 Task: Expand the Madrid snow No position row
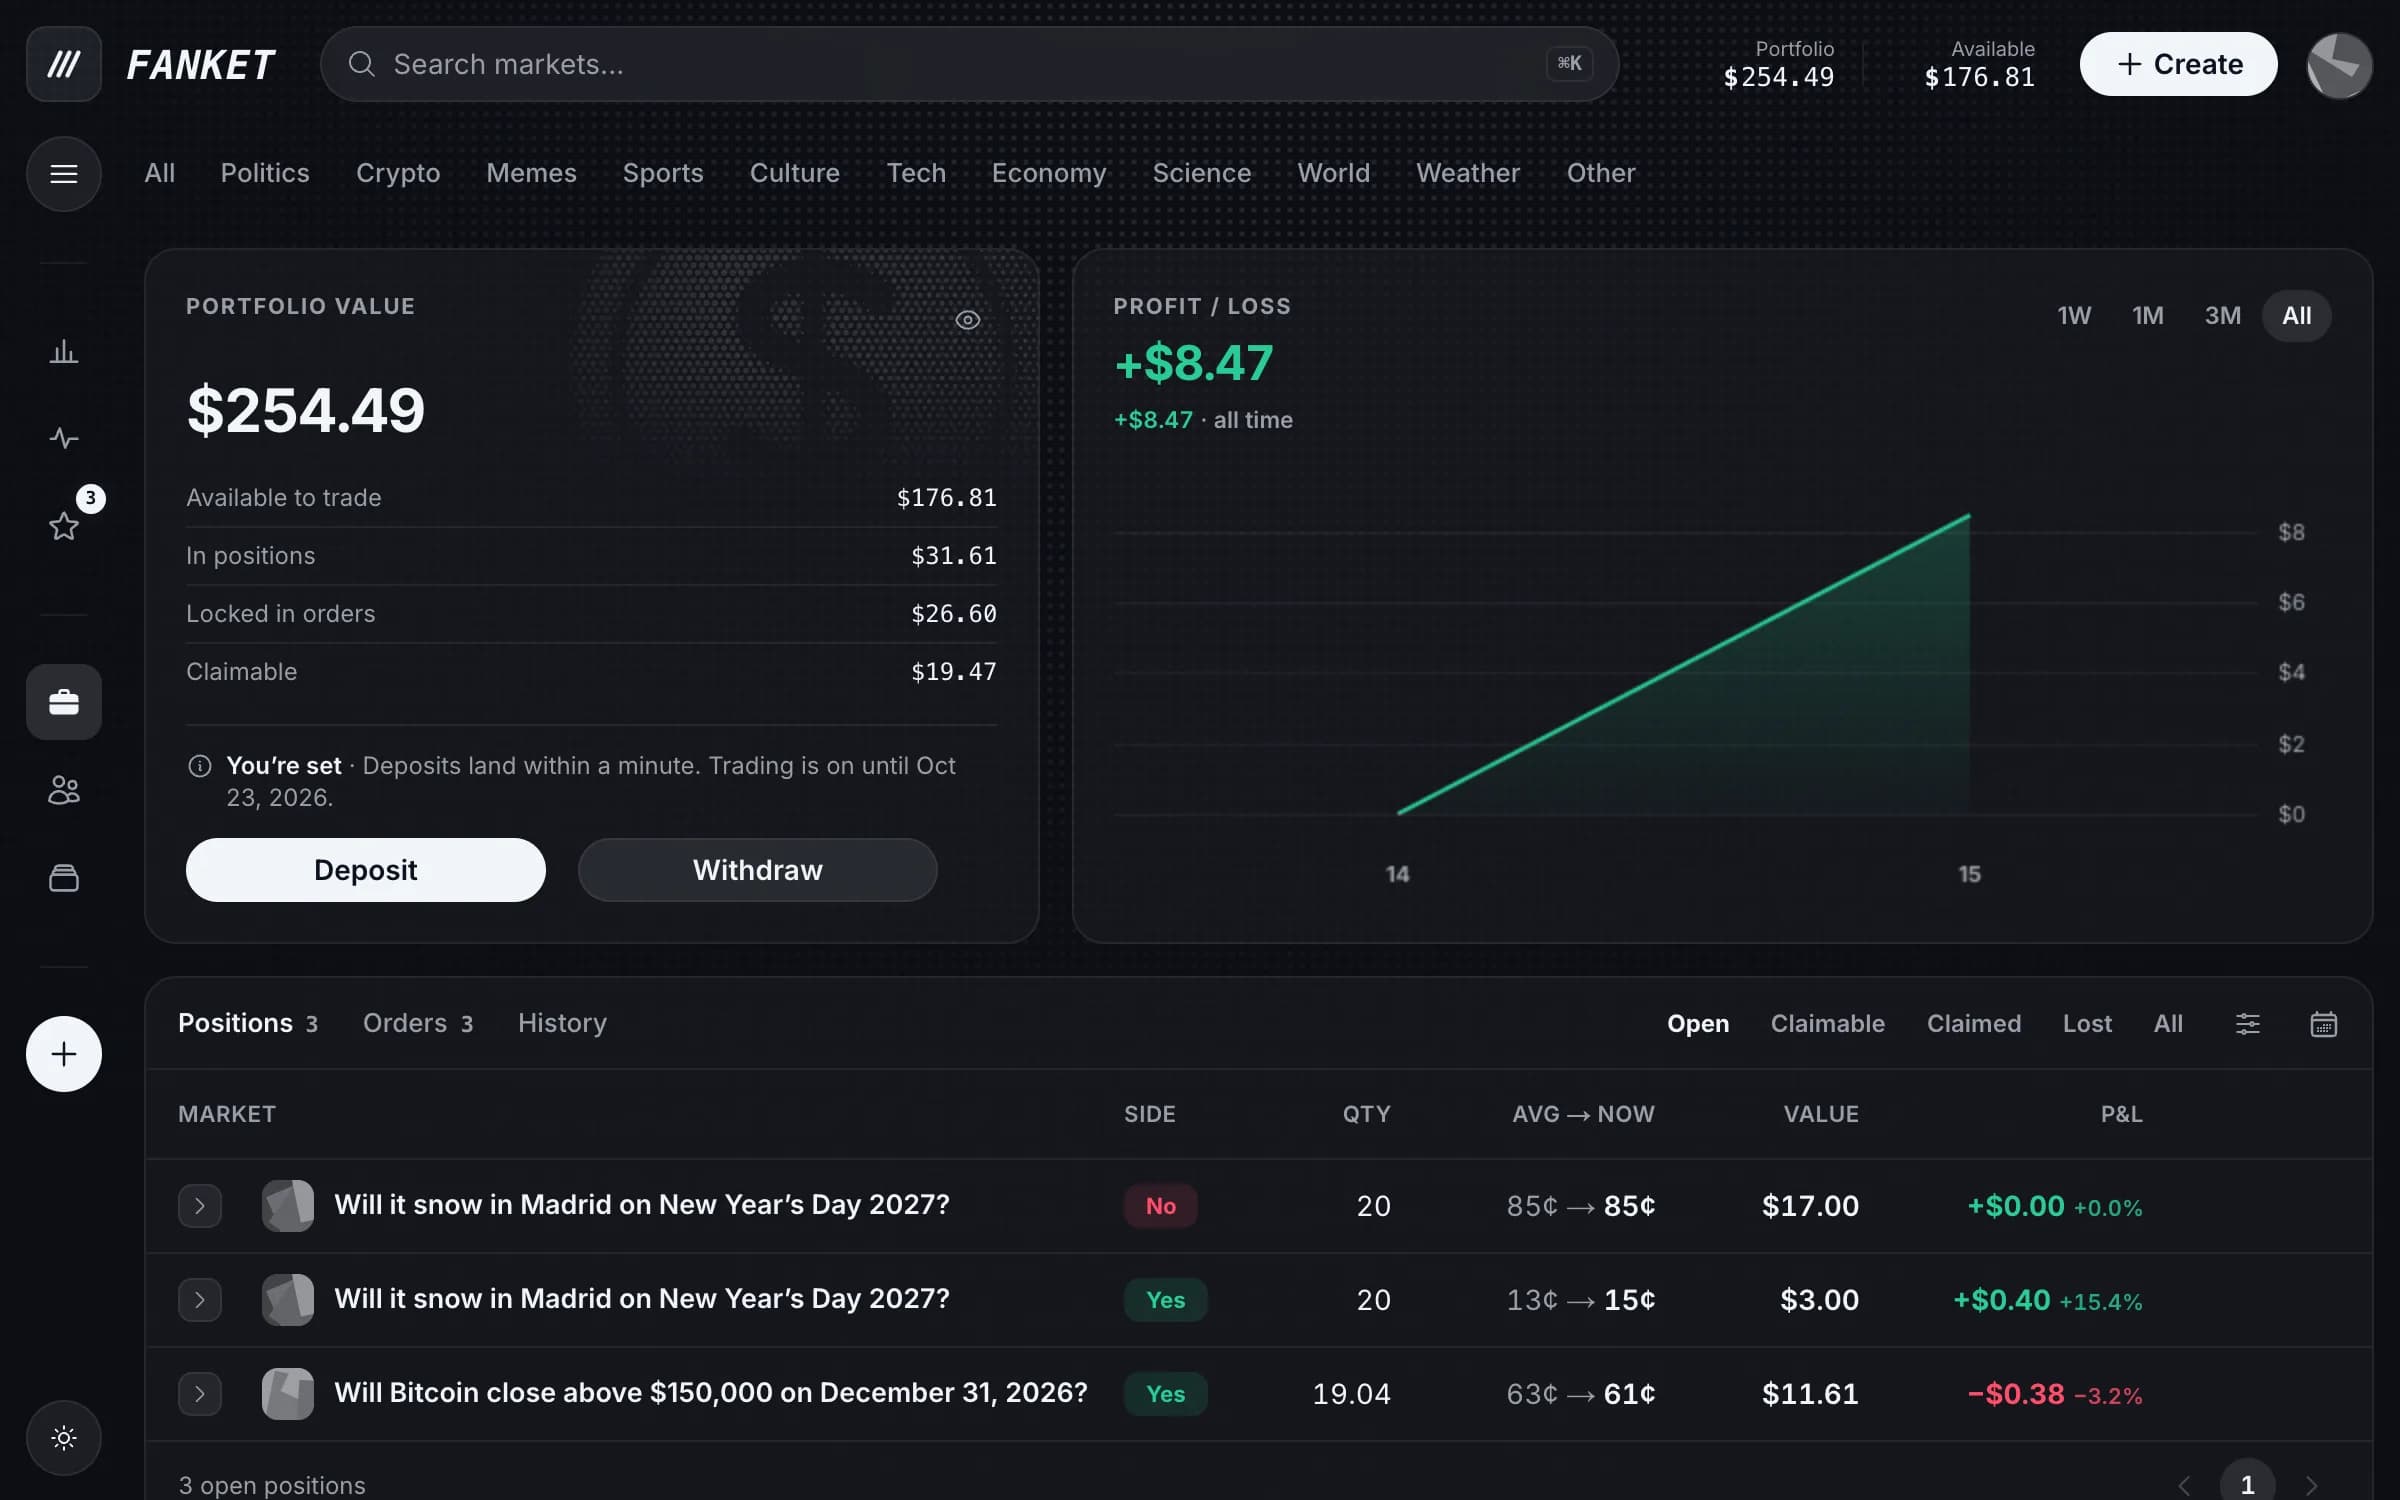tap(200, 1206)
